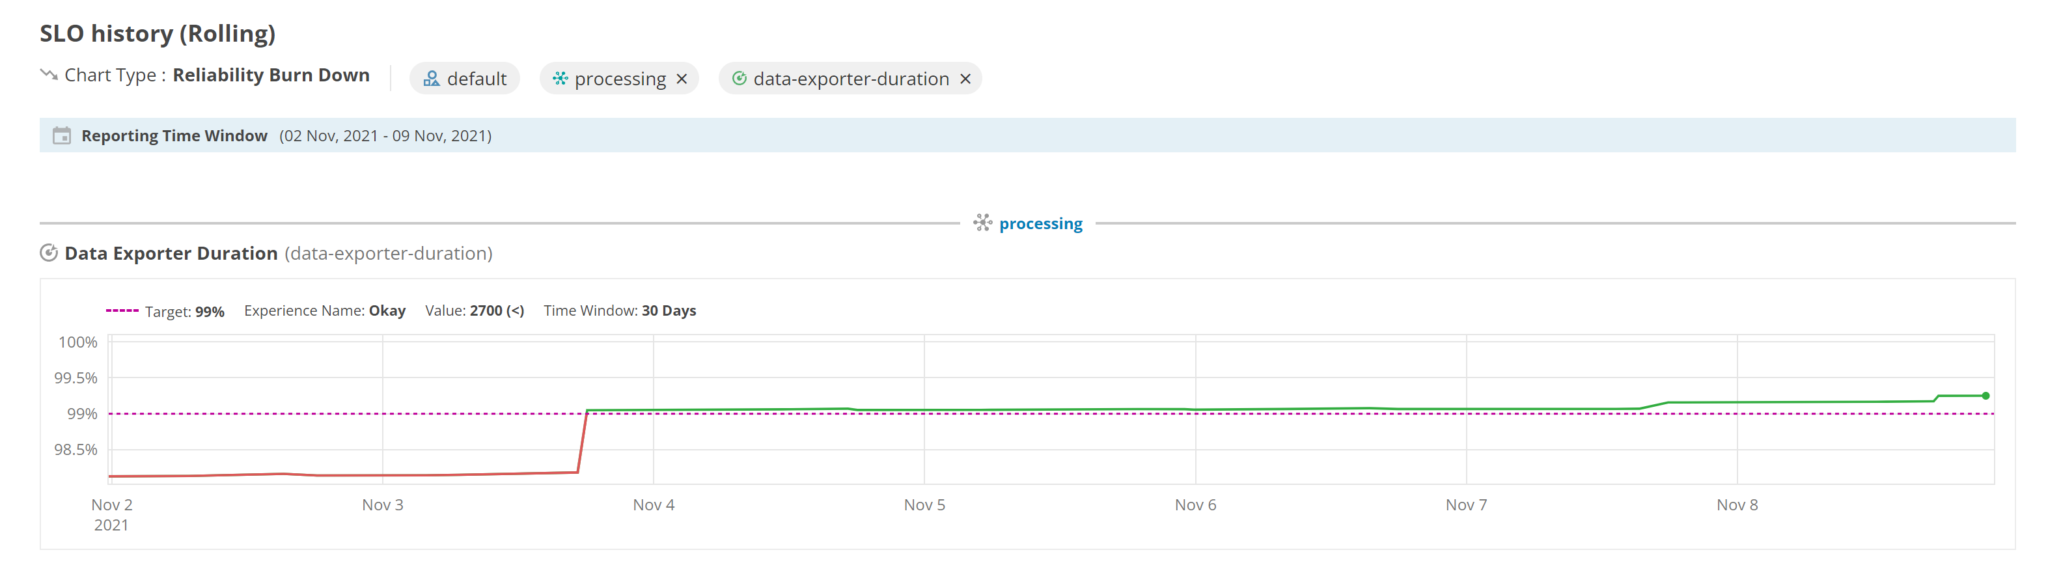This screenshot has width=2048, height=578.
Task: Click the service icon inside the processing chip
Action: coord(560,79)
